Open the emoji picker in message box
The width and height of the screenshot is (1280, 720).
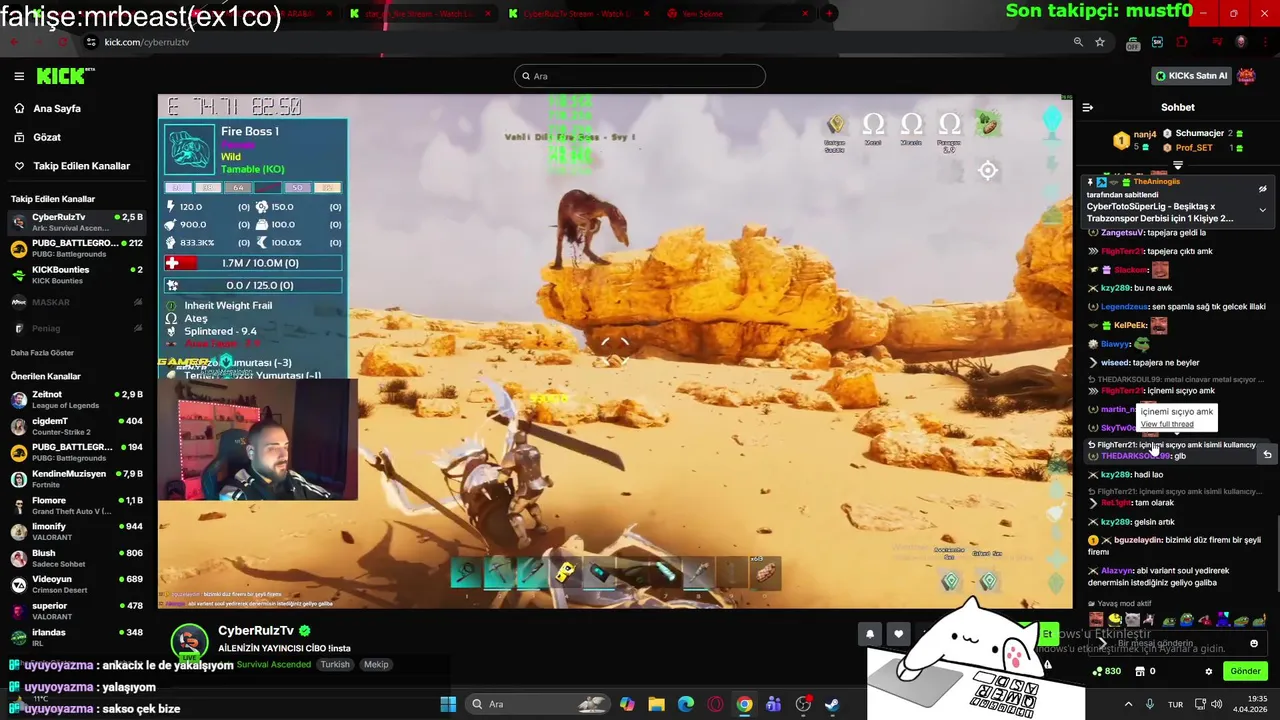coord(1254,643)
